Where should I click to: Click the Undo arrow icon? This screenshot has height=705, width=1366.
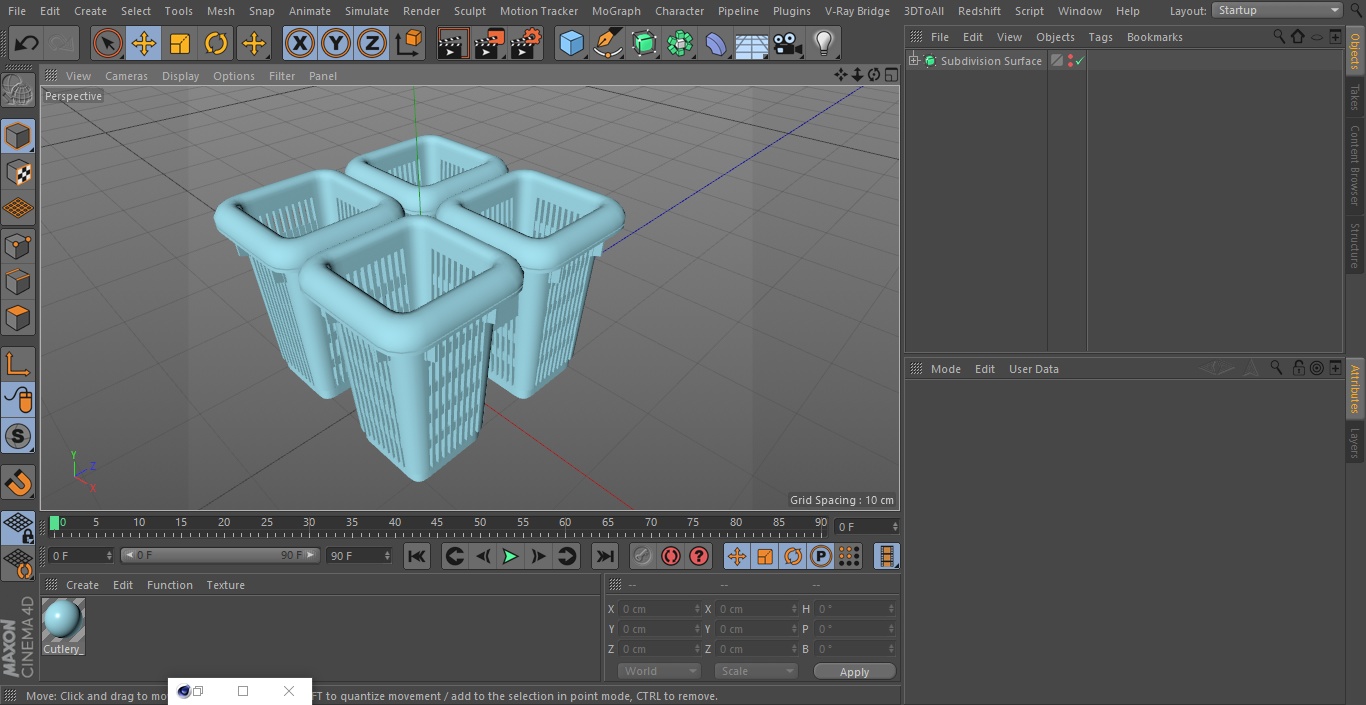tap(27, 44)
